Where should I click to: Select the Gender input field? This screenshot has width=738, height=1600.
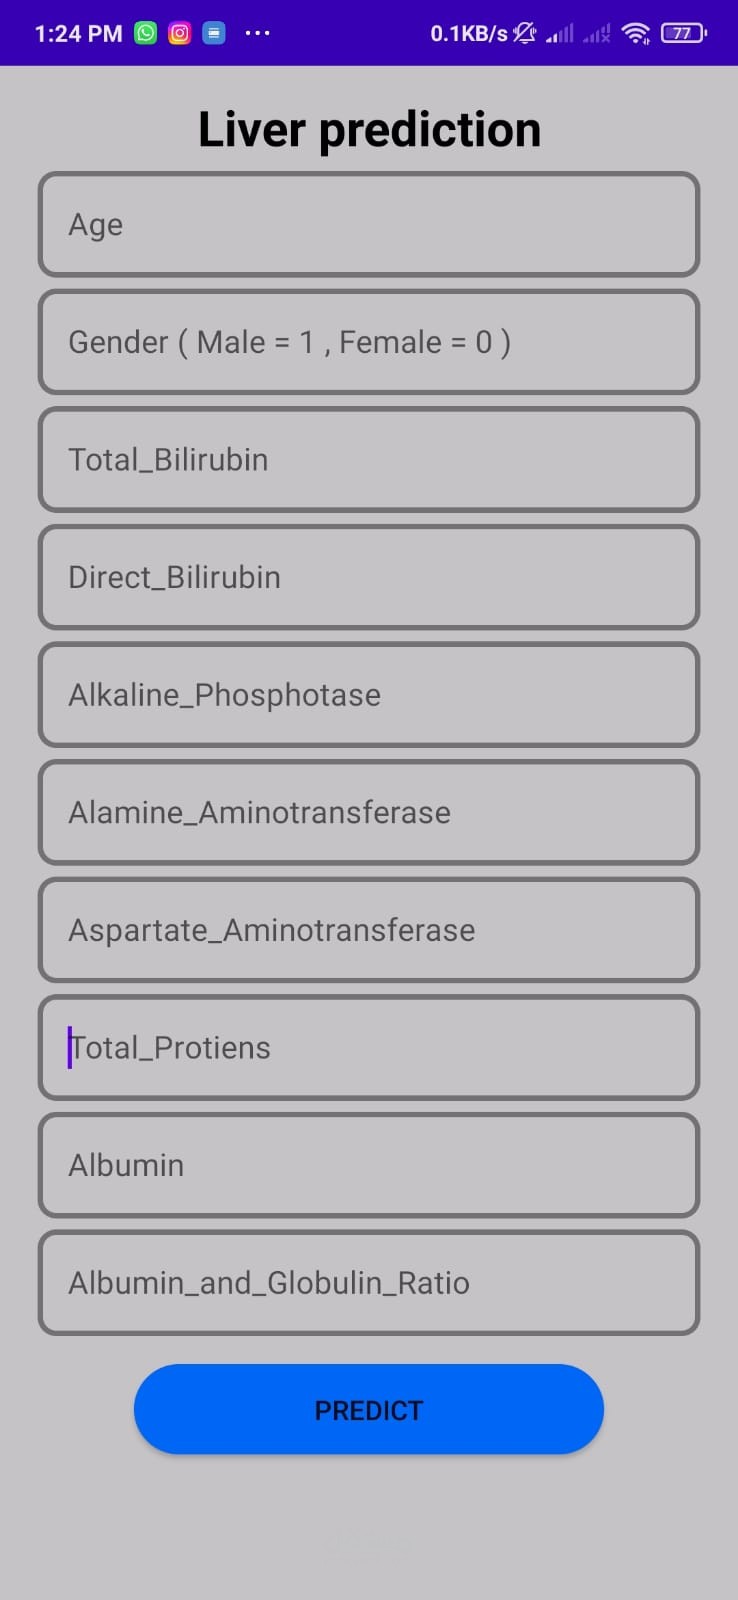[x=369, y=342]
